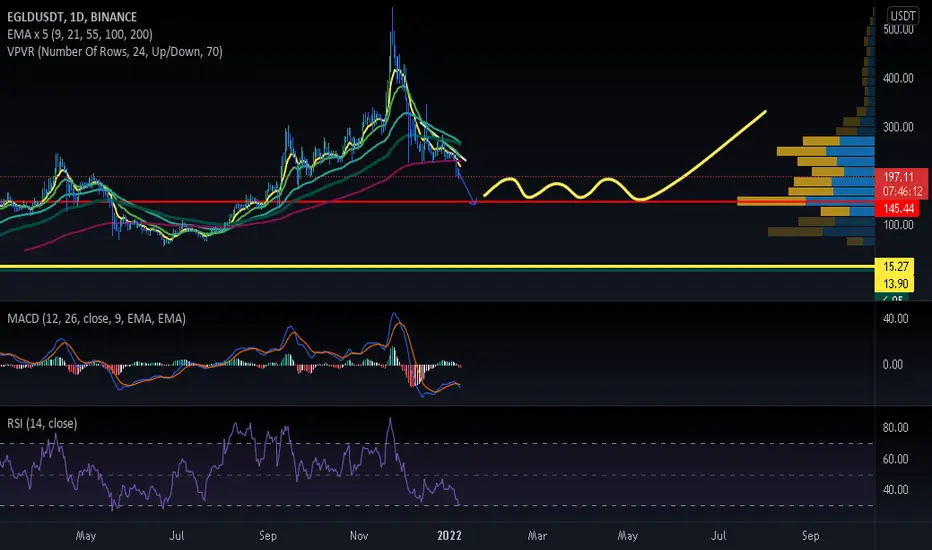This screenshot has height=550, width=932.
Task: Click the MACD indicator legend label
Action: (96, 319)
